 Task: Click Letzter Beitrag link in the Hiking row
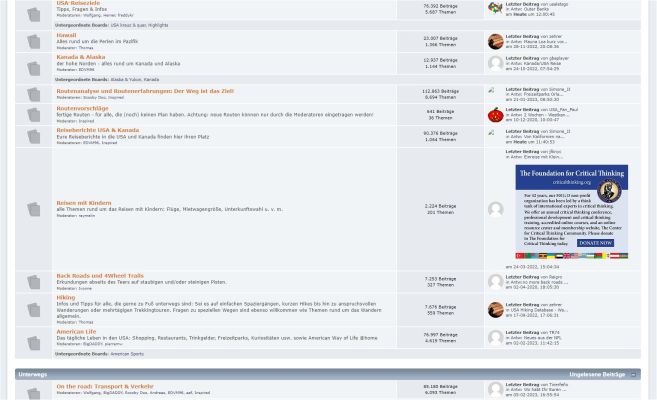pos(522,305)
